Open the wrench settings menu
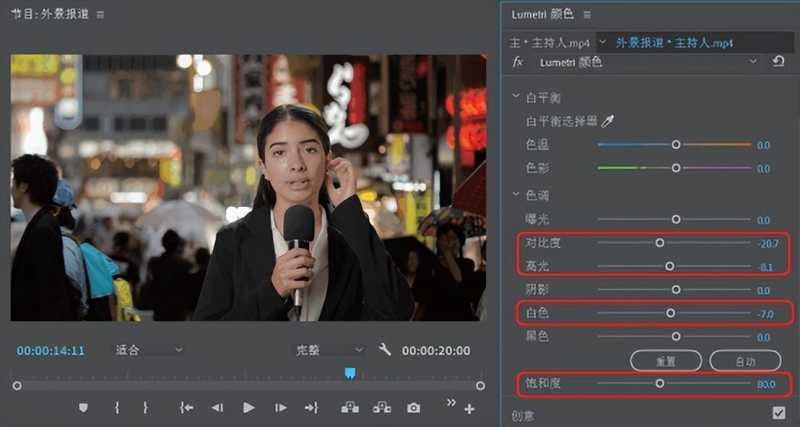 (384, 350)
